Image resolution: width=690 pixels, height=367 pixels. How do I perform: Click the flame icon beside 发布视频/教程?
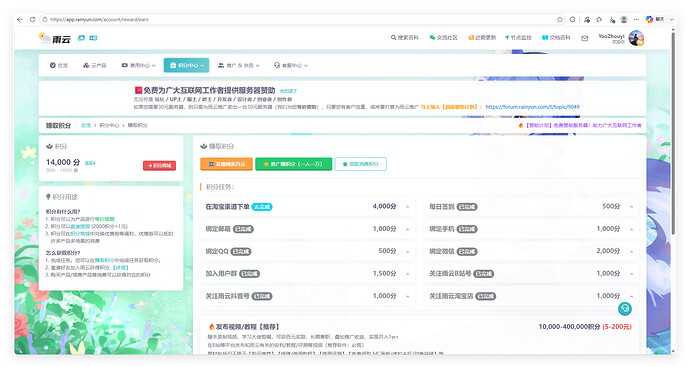[x=212, y=327]
